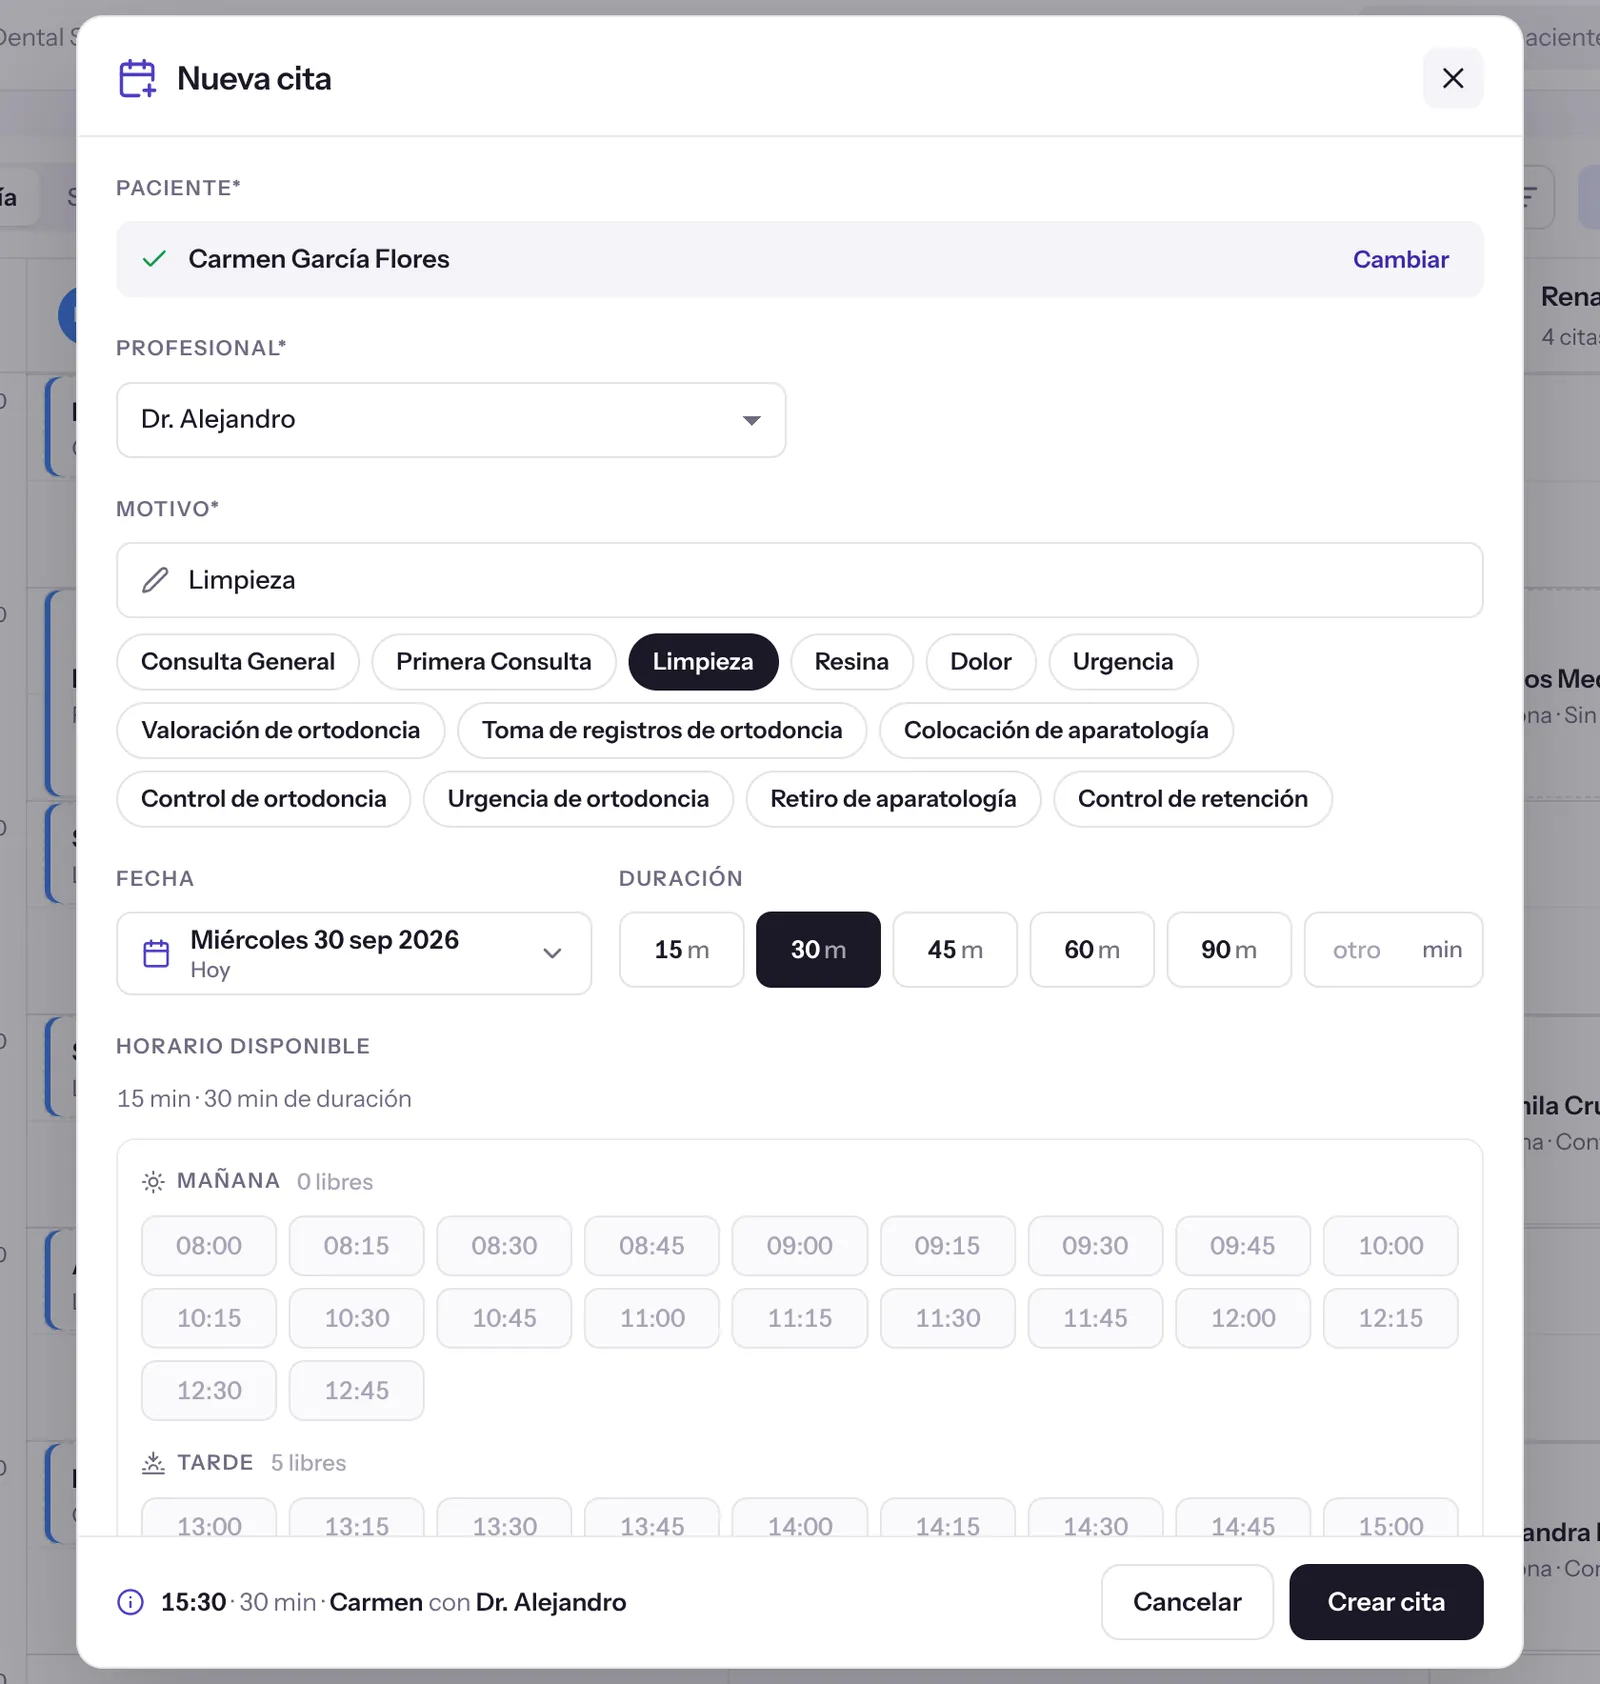Set duration to 90 m
Image resolution: width=1600 pixels, height=1684 pixels.
tap(1229, 950)
